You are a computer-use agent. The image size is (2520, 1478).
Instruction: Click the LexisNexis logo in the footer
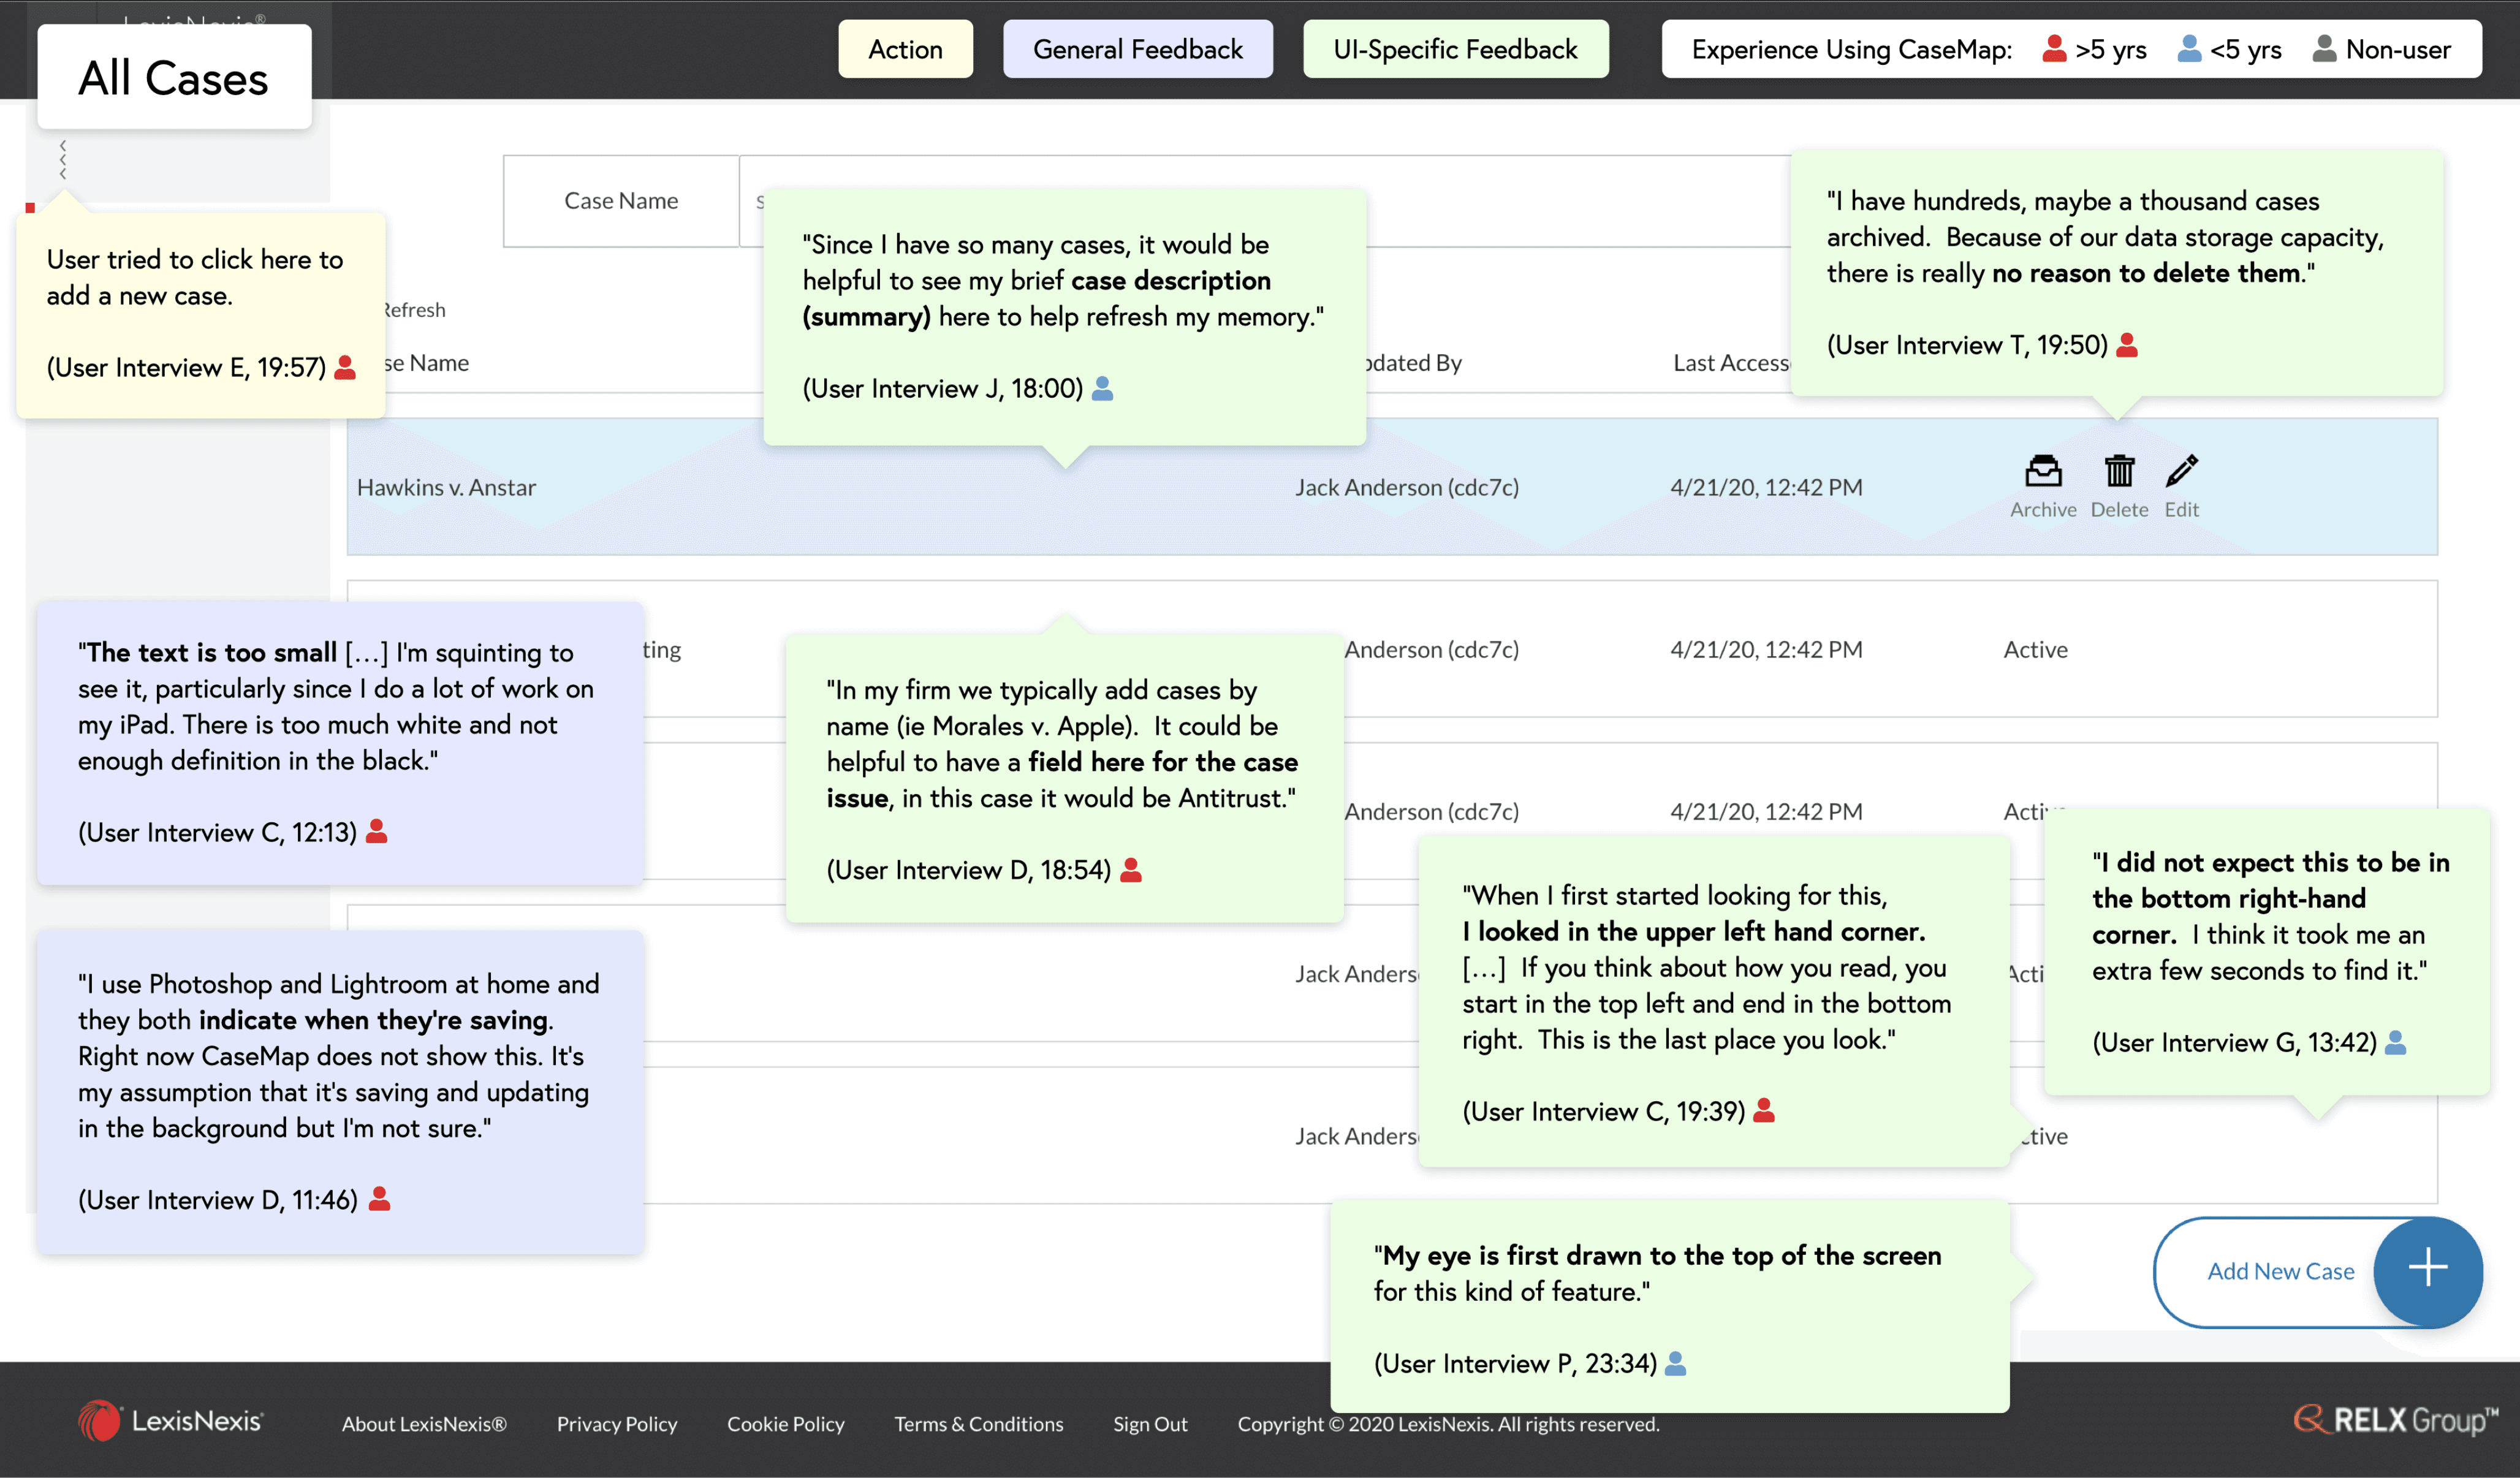171,1421
